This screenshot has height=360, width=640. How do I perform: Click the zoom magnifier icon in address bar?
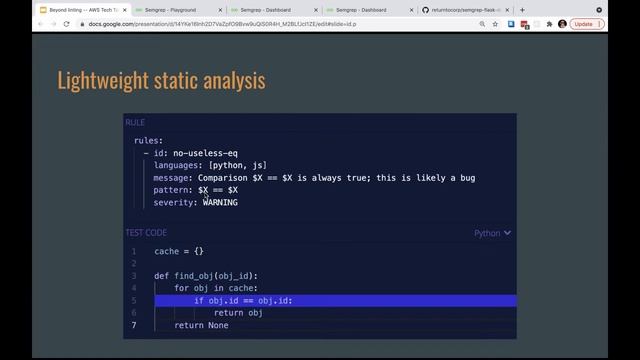(x=482, y=24)
